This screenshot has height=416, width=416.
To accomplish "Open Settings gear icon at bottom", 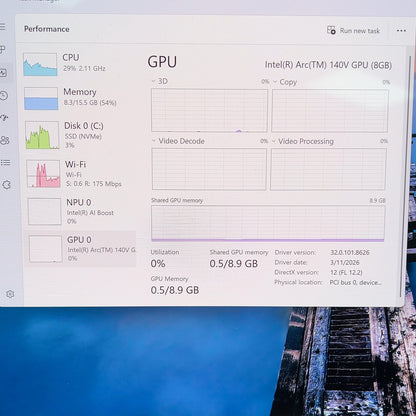I will 10,294.
